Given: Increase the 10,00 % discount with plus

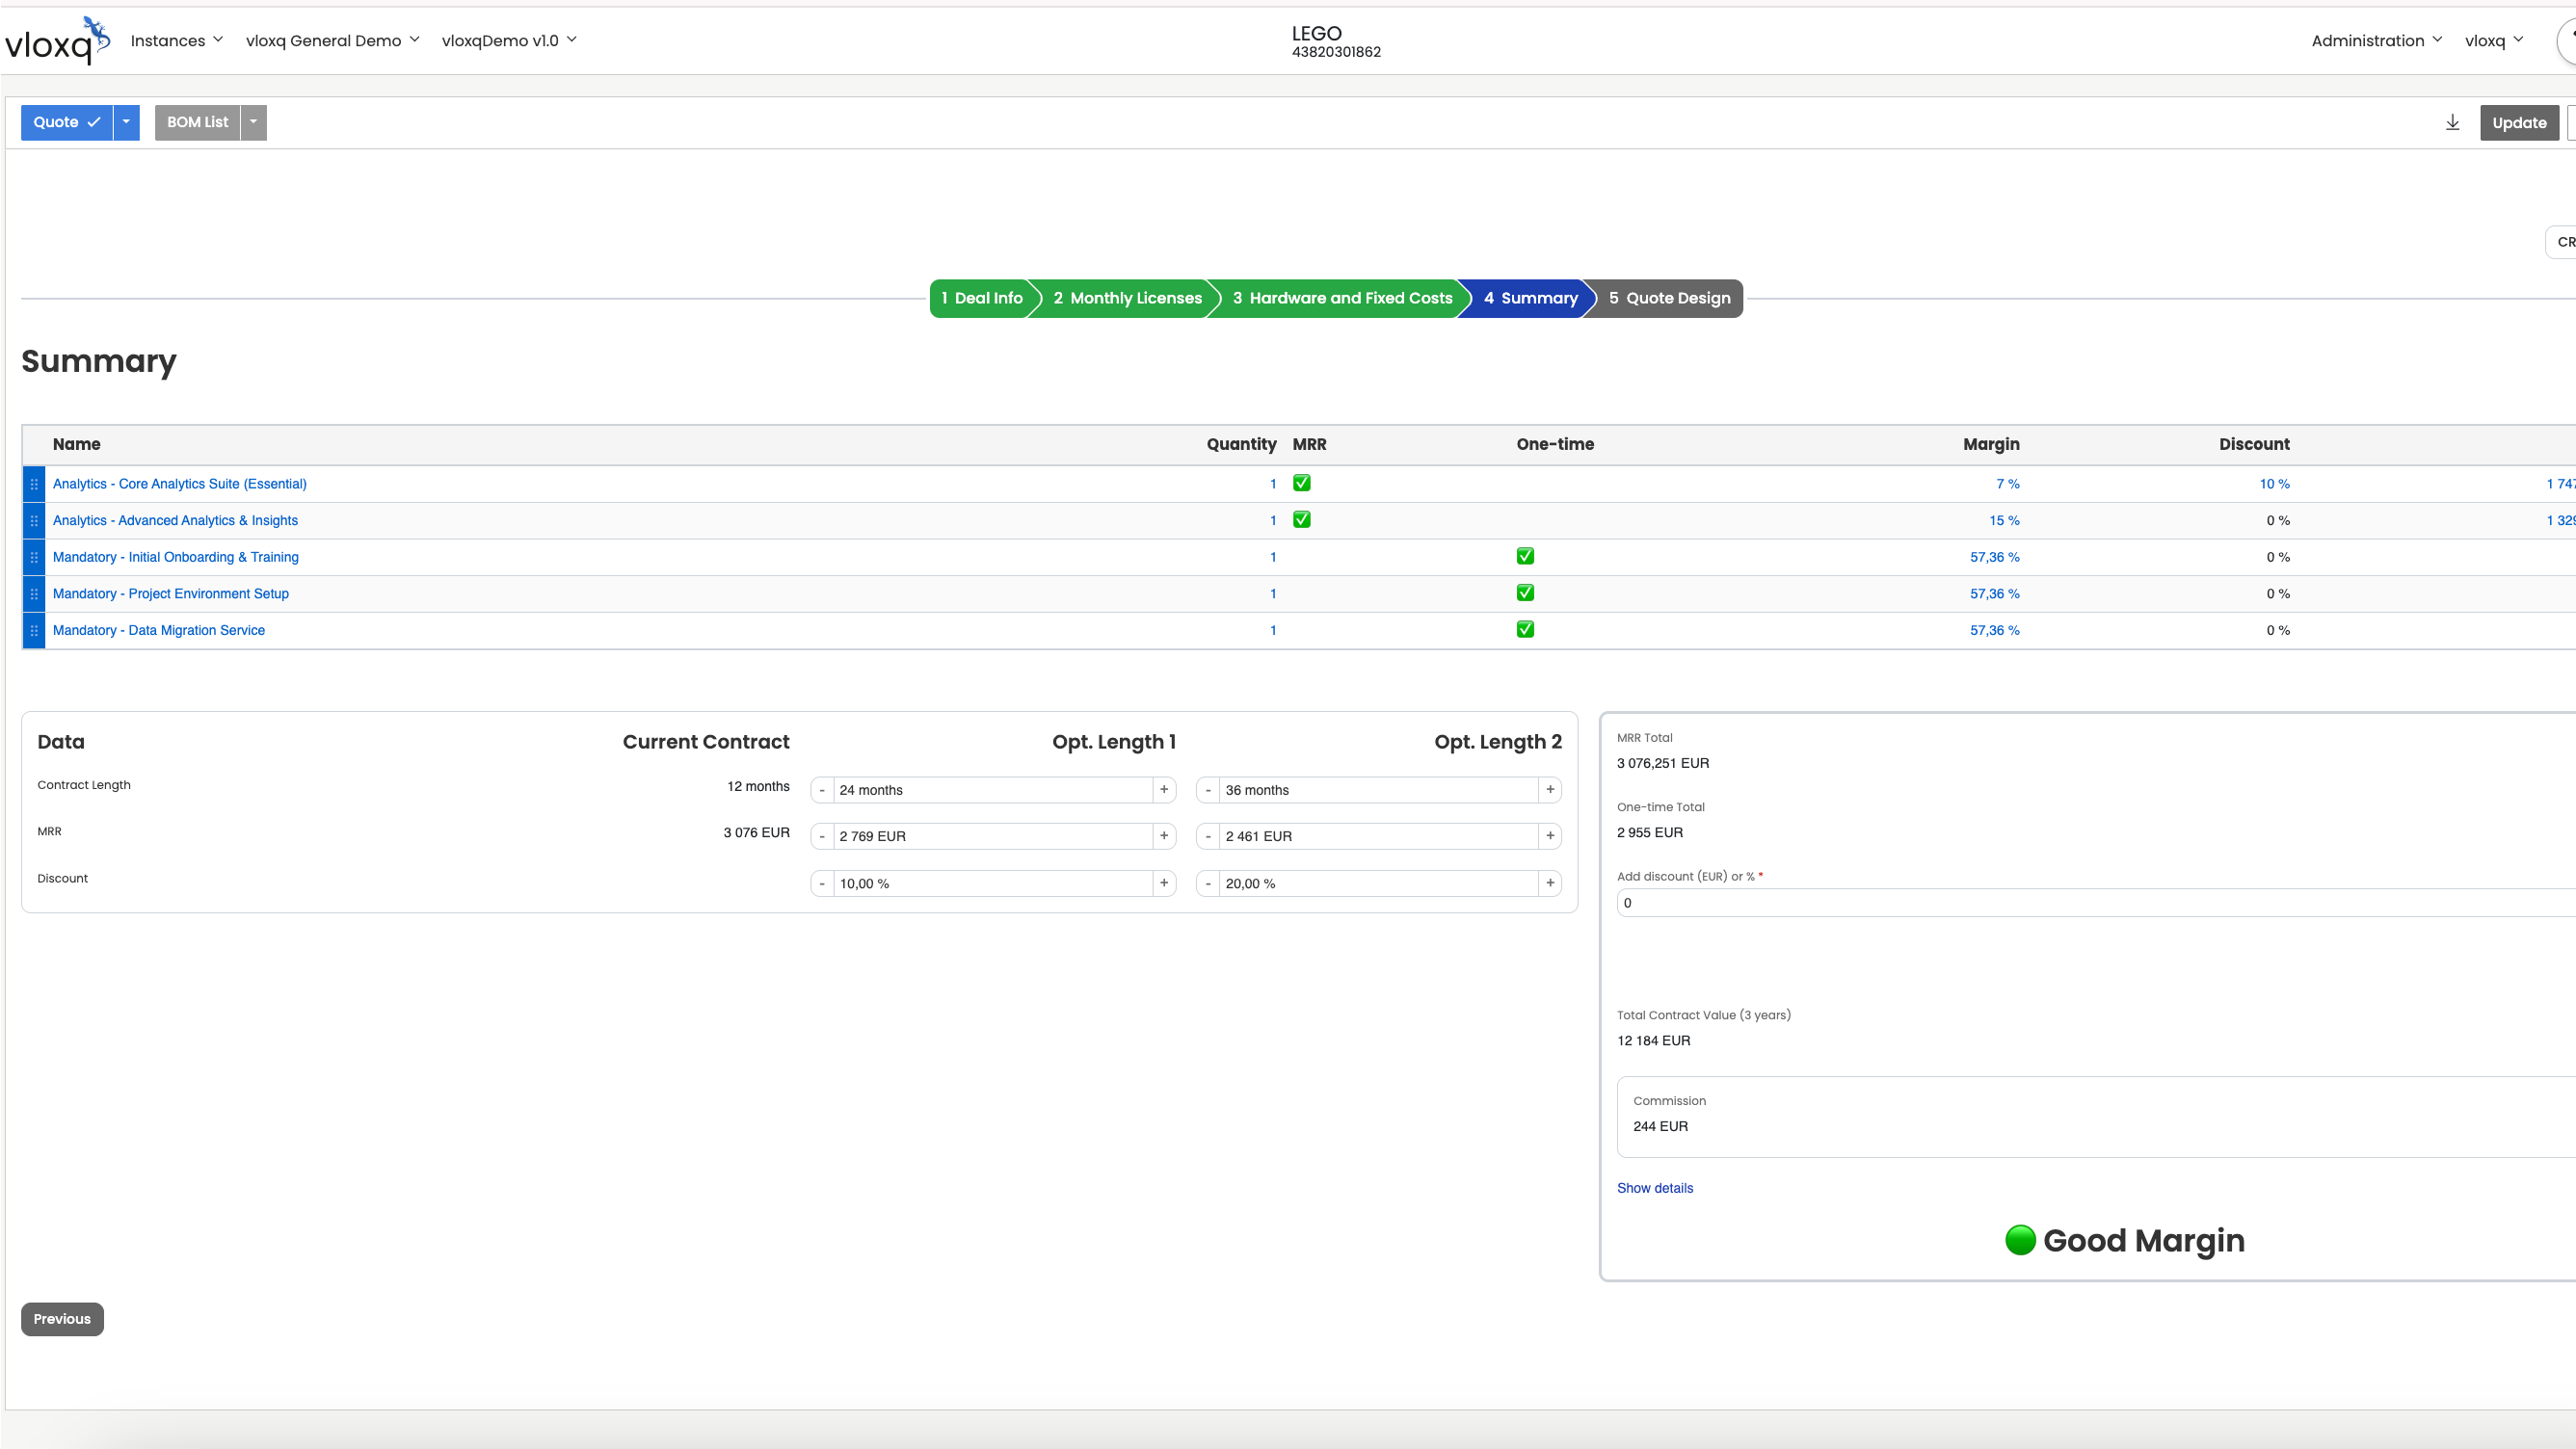Looking at the screenshot, I should (1164, 883).
